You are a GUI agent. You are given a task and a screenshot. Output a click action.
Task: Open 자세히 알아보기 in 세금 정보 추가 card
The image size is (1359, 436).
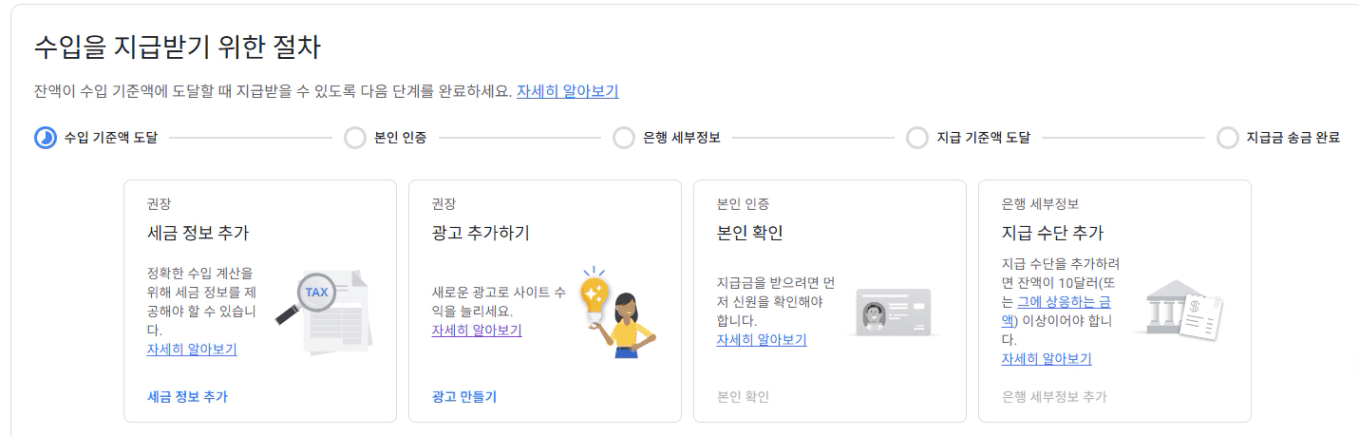pyautogui.click(x=191, y=349)
